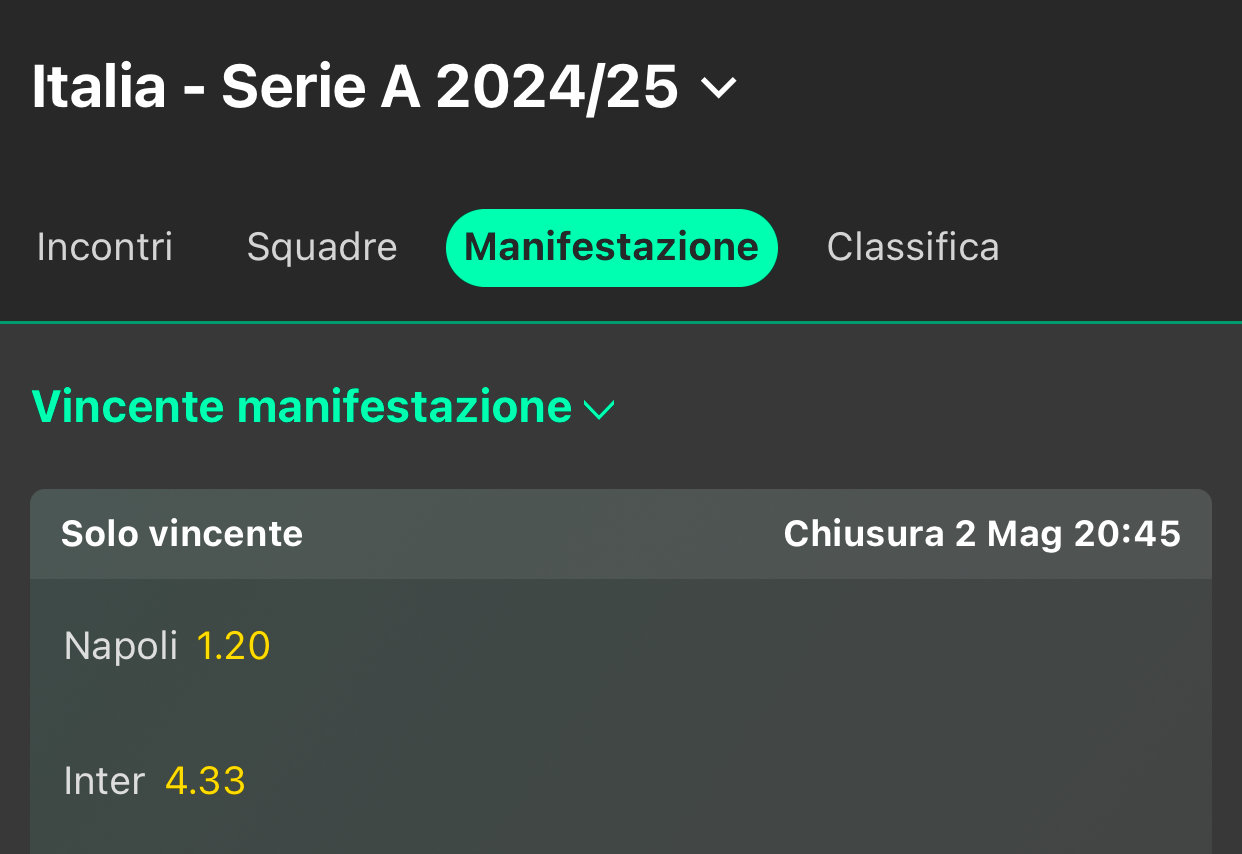
Task: Tap the 20:45 time in market header
Action: 1127,534
